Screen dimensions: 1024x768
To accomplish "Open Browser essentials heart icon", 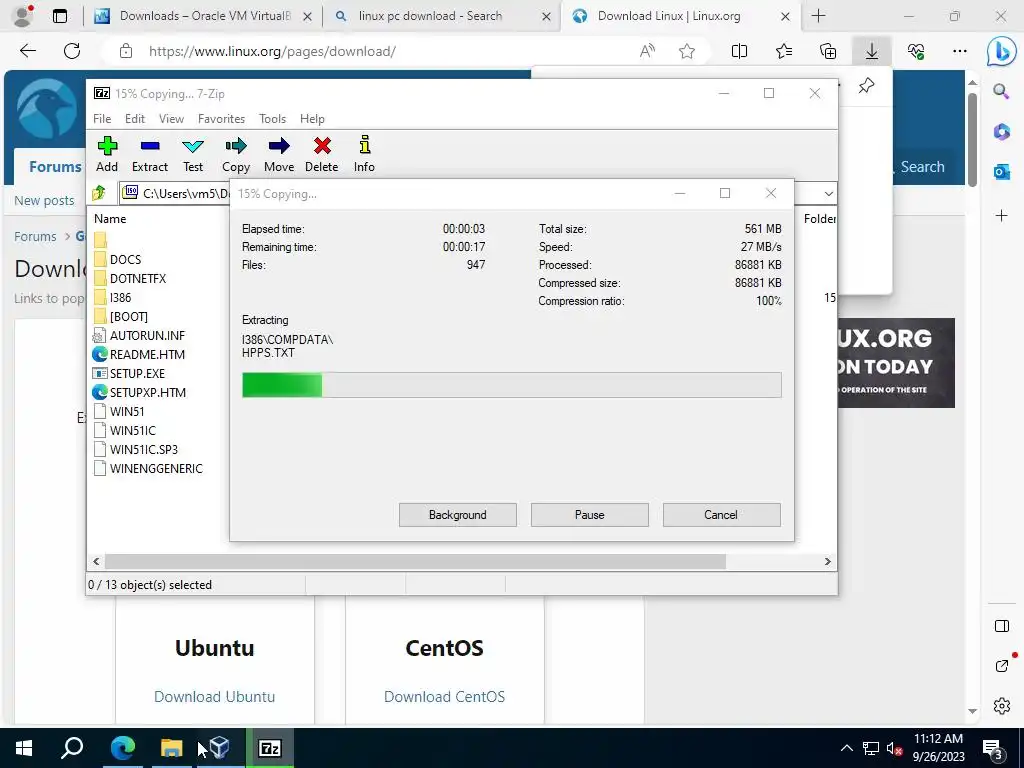I will pyautogui.click(x=916, y=51).
